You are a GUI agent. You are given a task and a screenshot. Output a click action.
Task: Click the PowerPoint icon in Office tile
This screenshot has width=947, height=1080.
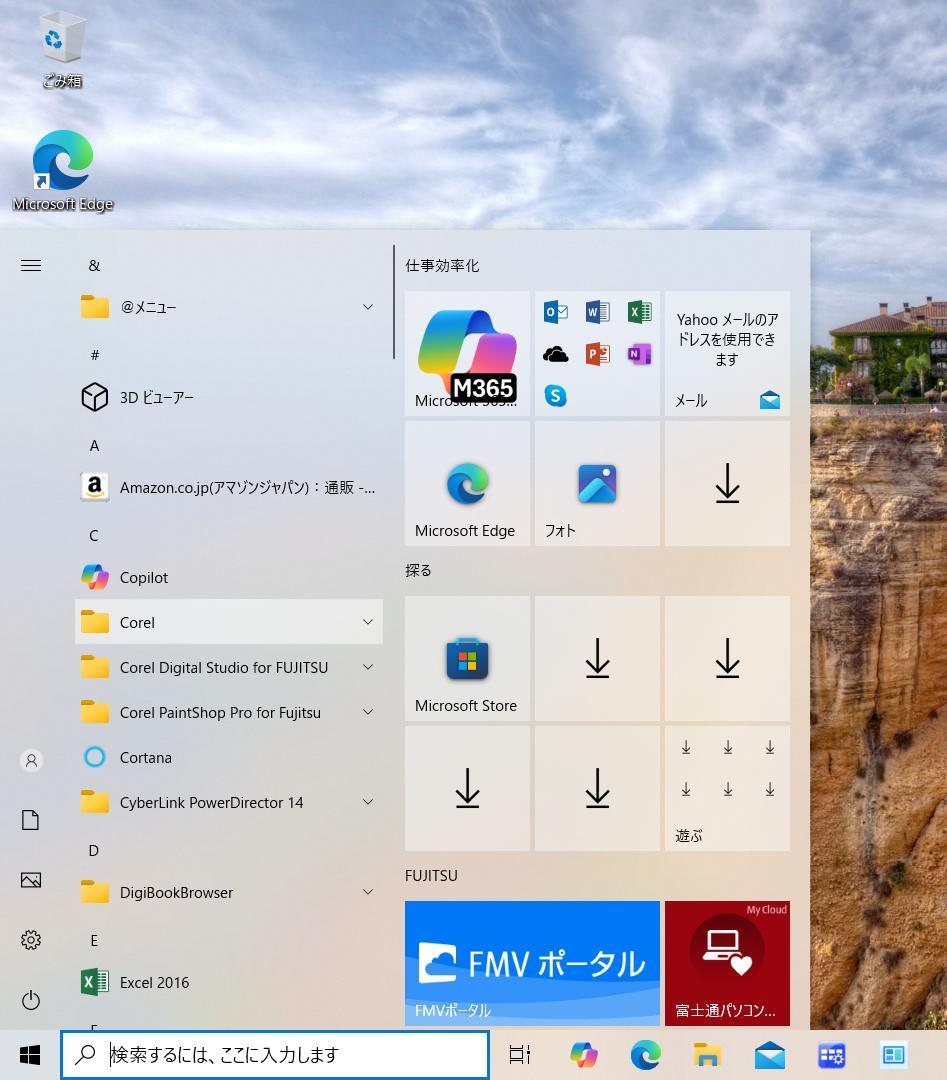598,354
